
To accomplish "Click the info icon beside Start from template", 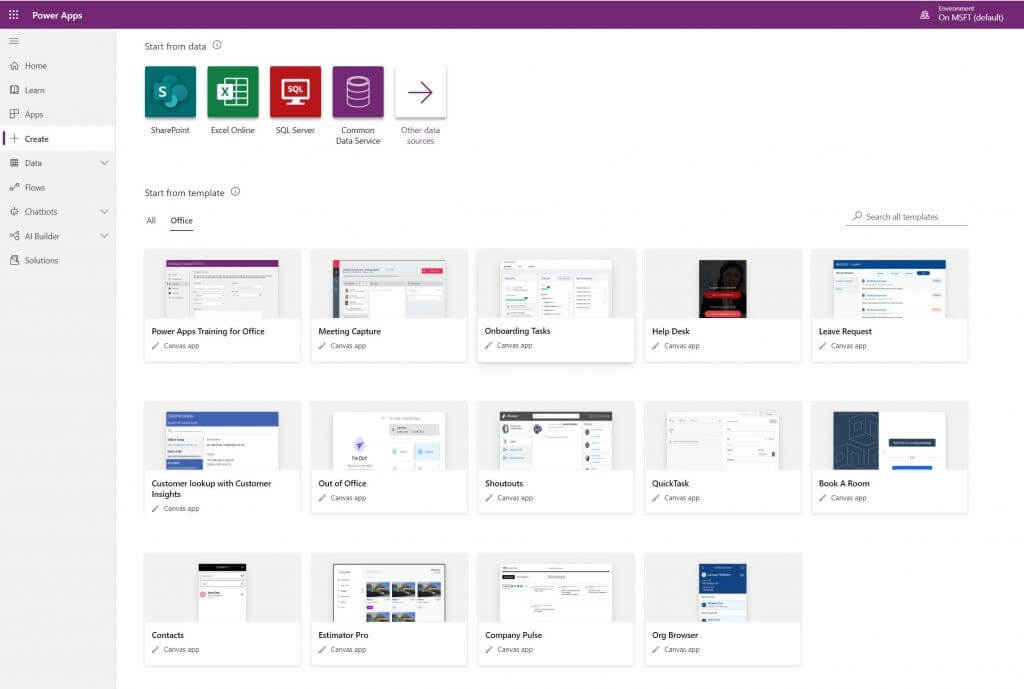I will point(235,191).
